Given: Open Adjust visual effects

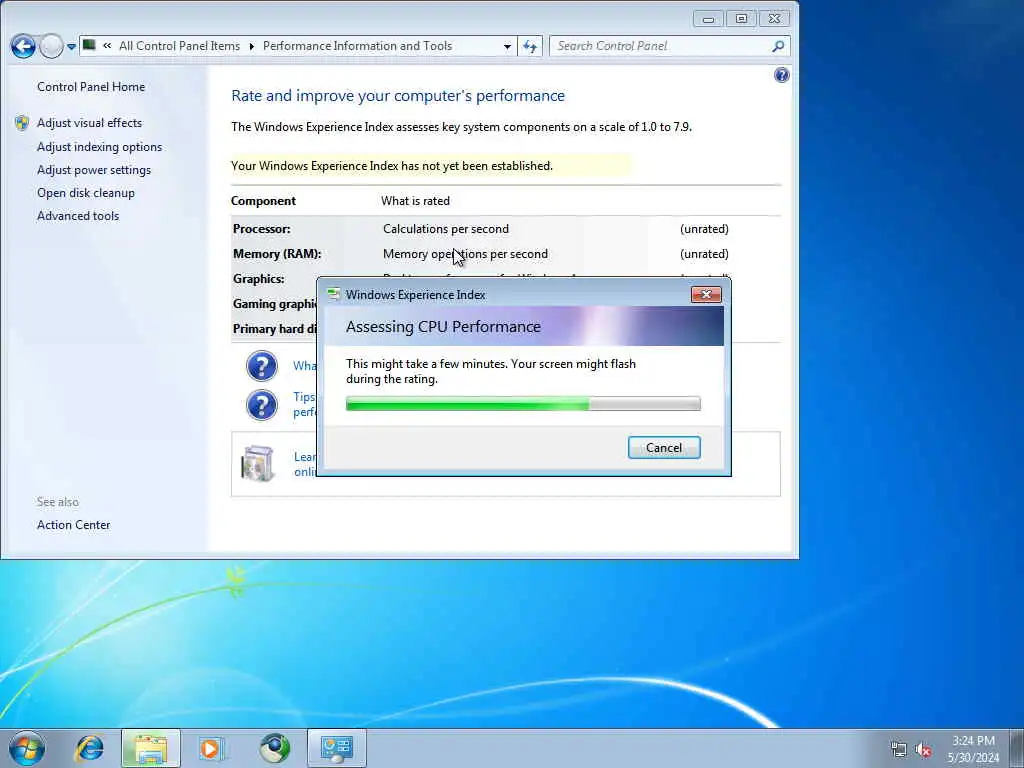Looking at the screenshot, I should (89, 123).
